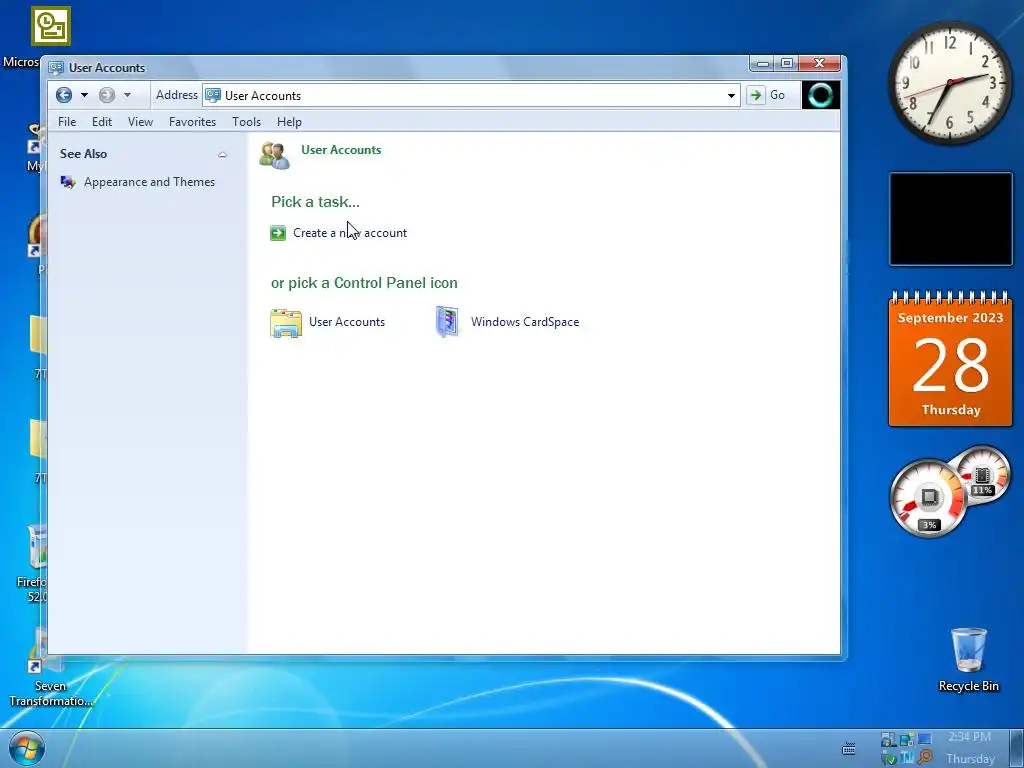Open the Edit menu
The width and height of the screenshot is (1024, 768).
tap(102, 122)
